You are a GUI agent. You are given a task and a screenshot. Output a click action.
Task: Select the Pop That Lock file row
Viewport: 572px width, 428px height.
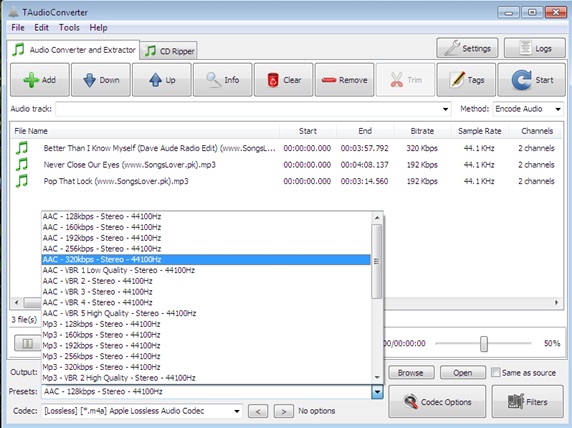click(x=286, y=181)
